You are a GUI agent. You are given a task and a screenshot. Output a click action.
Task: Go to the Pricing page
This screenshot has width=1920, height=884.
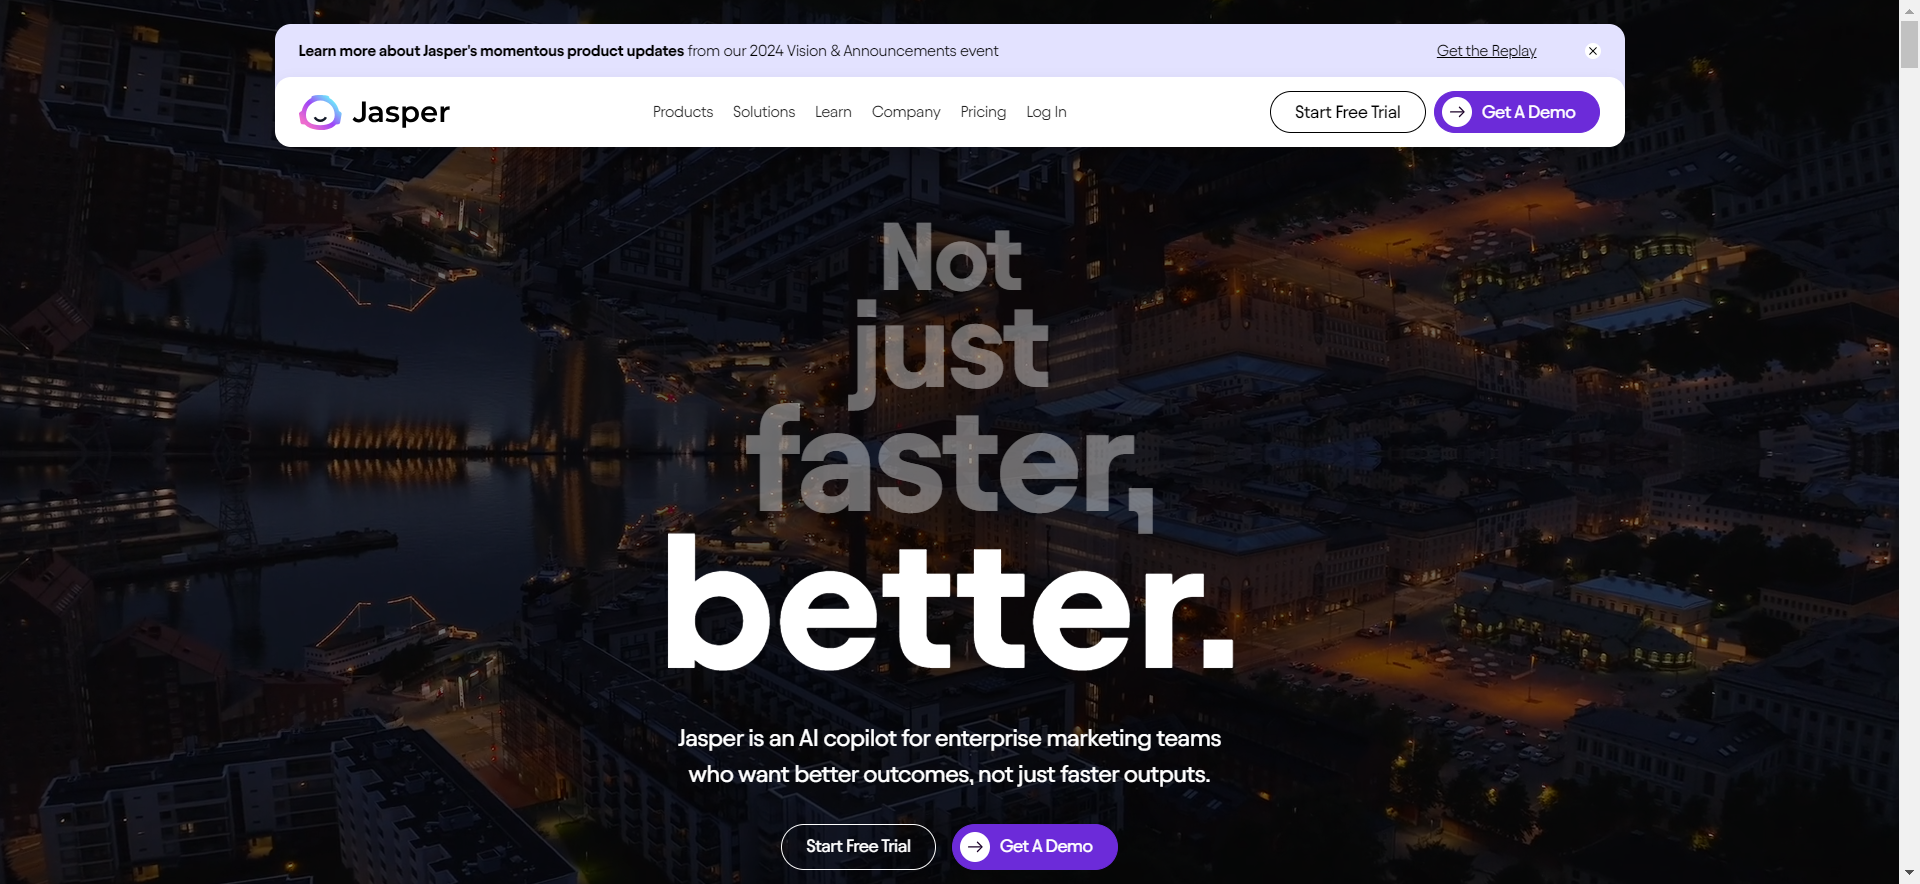click(x=983, y=112)
